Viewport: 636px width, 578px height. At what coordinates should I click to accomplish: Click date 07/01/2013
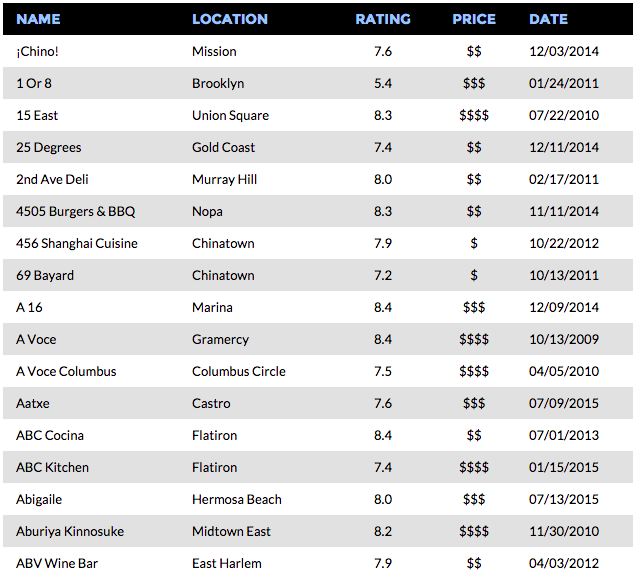tap(564, 436)
